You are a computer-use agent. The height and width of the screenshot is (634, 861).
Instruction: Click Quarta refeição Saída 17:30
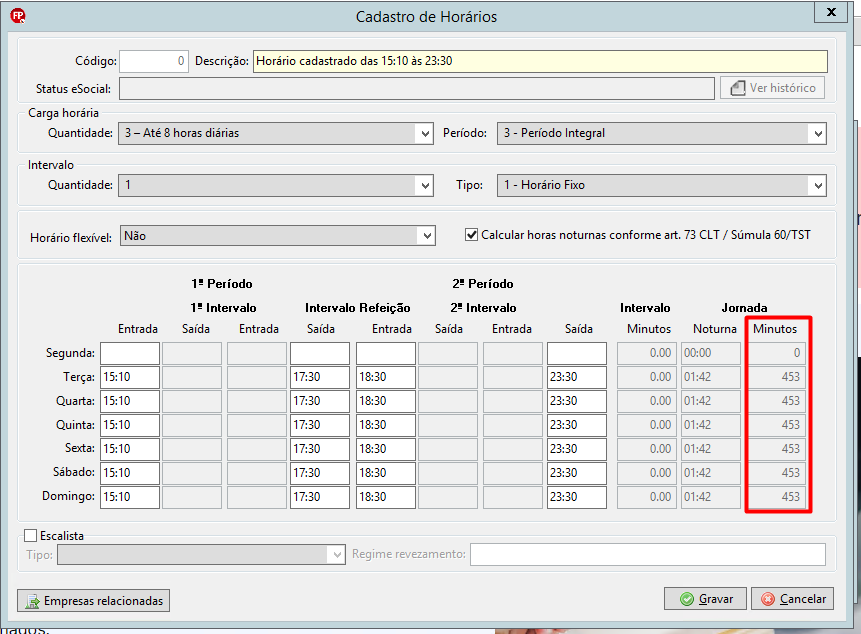tap(320, 401)
